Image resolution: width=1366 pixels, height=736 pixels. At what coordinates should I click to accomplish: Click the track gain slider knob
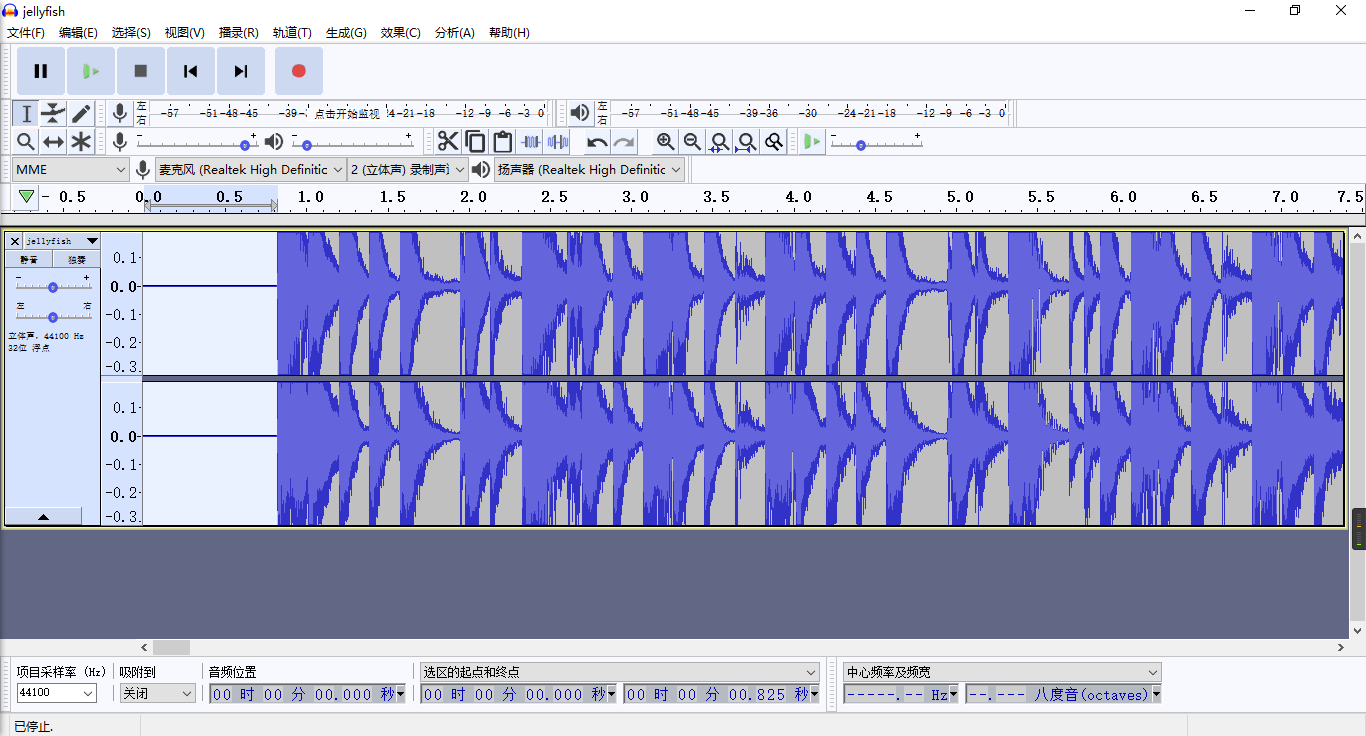pos(52,287)
